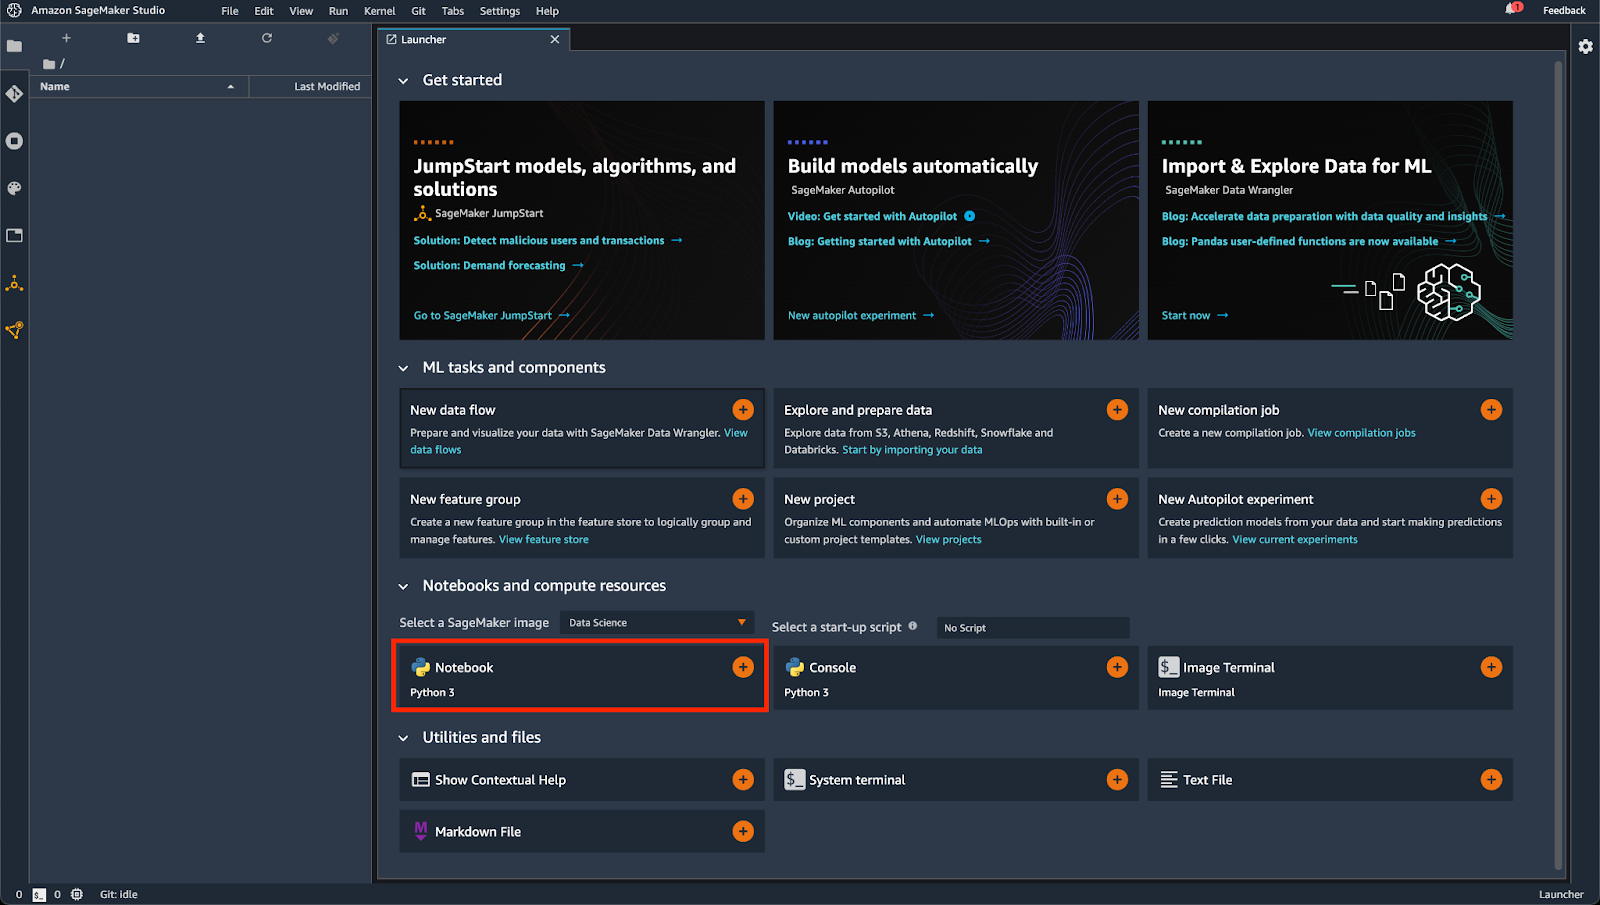Open the SageMaker image dropdown
Viewport: 1600px width, 905px height.
tap(657, 622)
